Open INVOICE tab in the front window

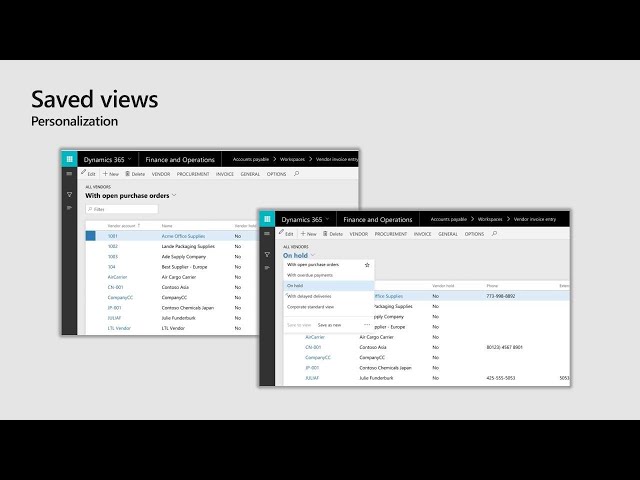422,234
